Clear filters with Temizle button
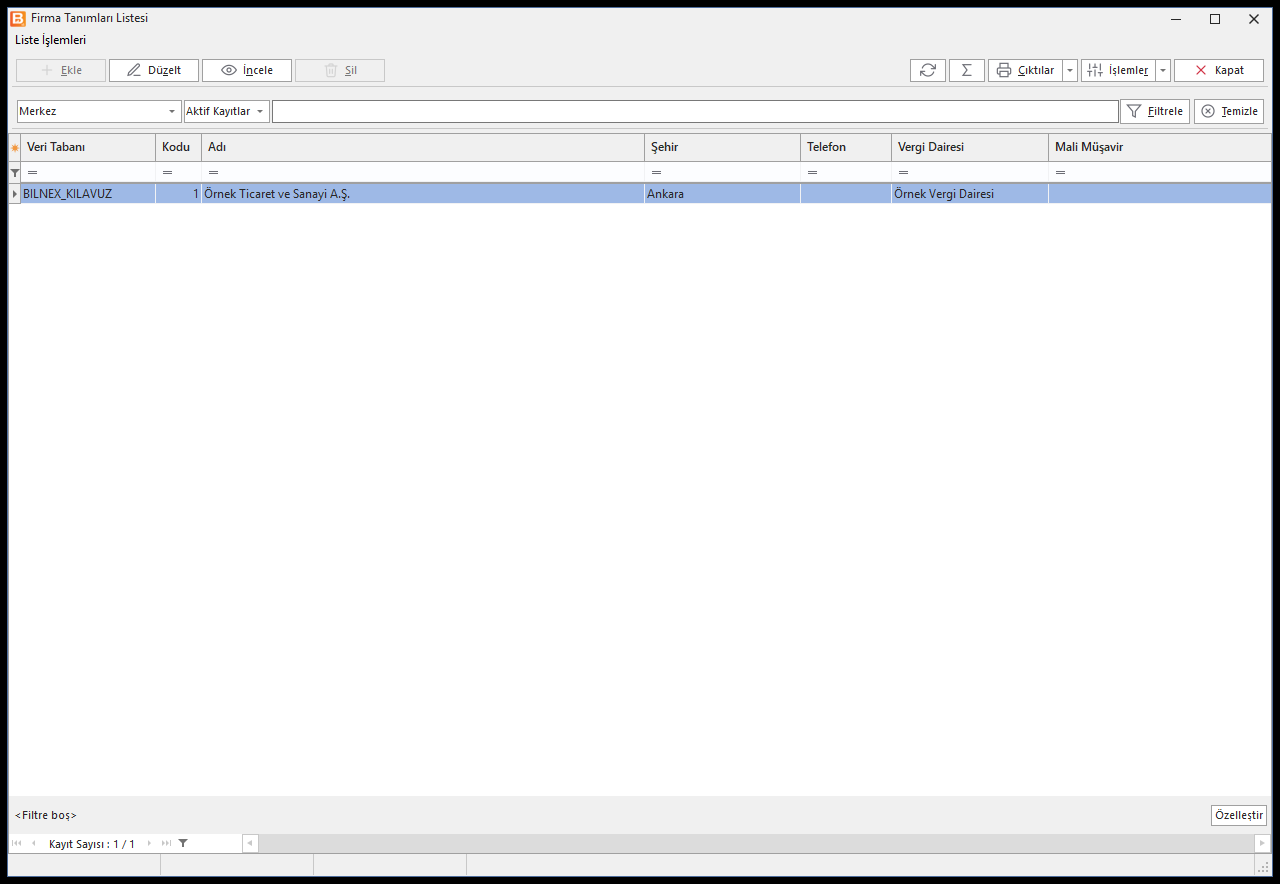Screen dimensions: 1280x884 (x=1229, y=111)
